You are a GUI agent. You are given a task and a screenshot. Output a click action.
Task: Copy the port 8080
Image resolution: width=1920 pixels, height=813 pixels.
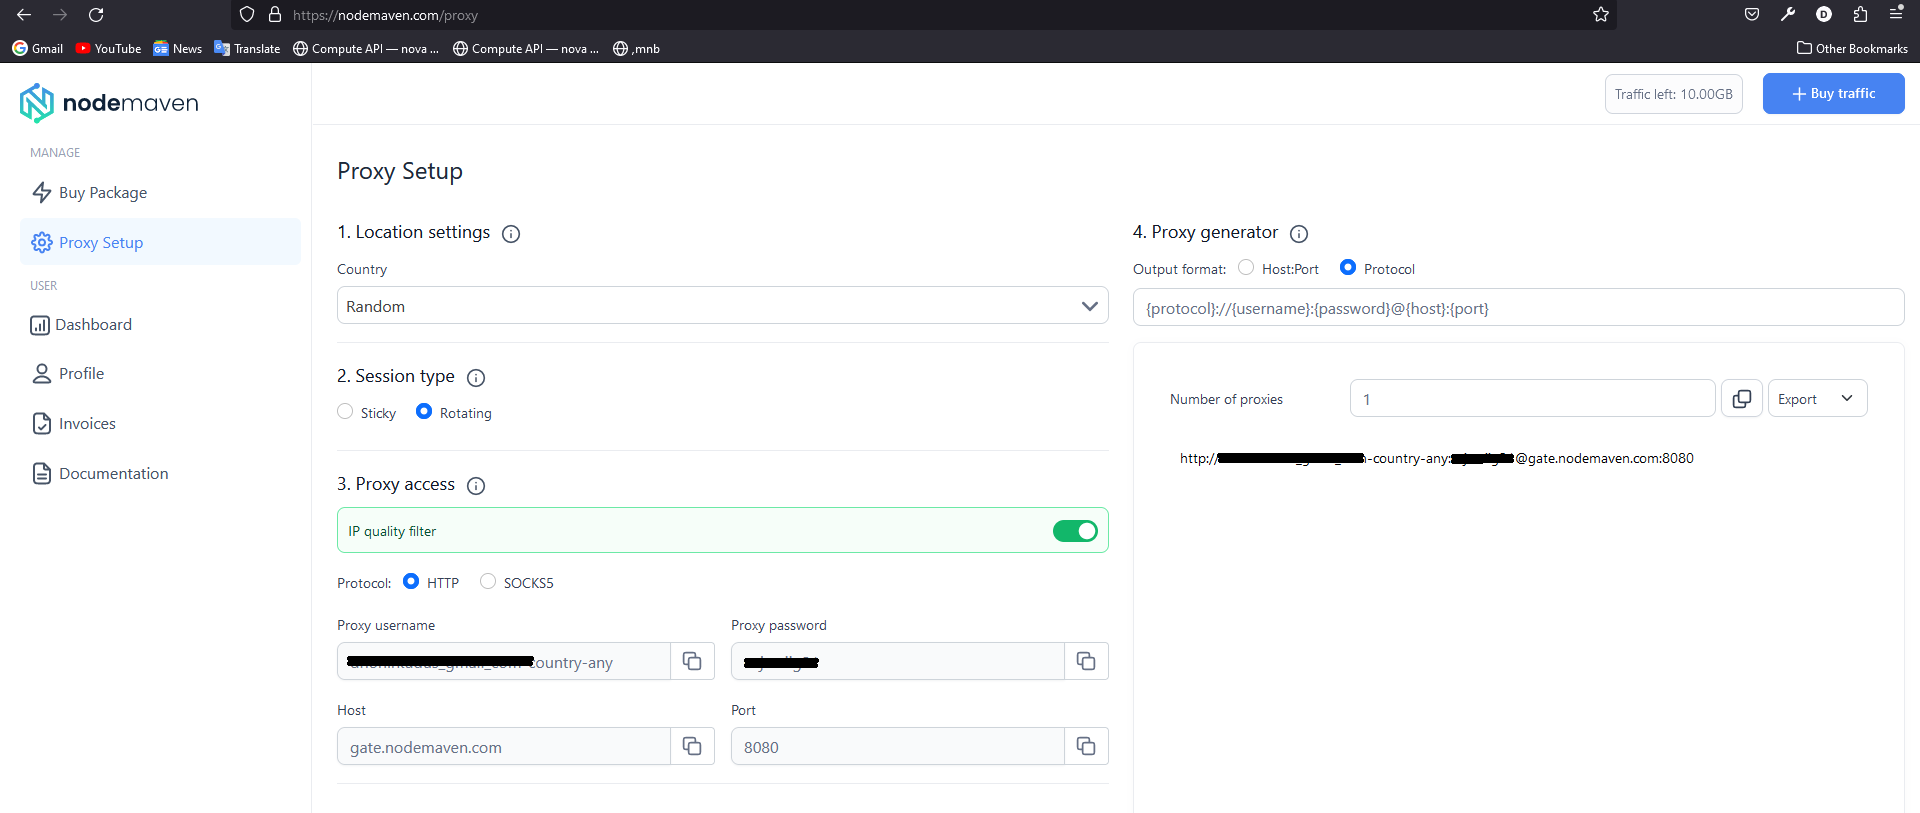click(x=1086, y=746)
